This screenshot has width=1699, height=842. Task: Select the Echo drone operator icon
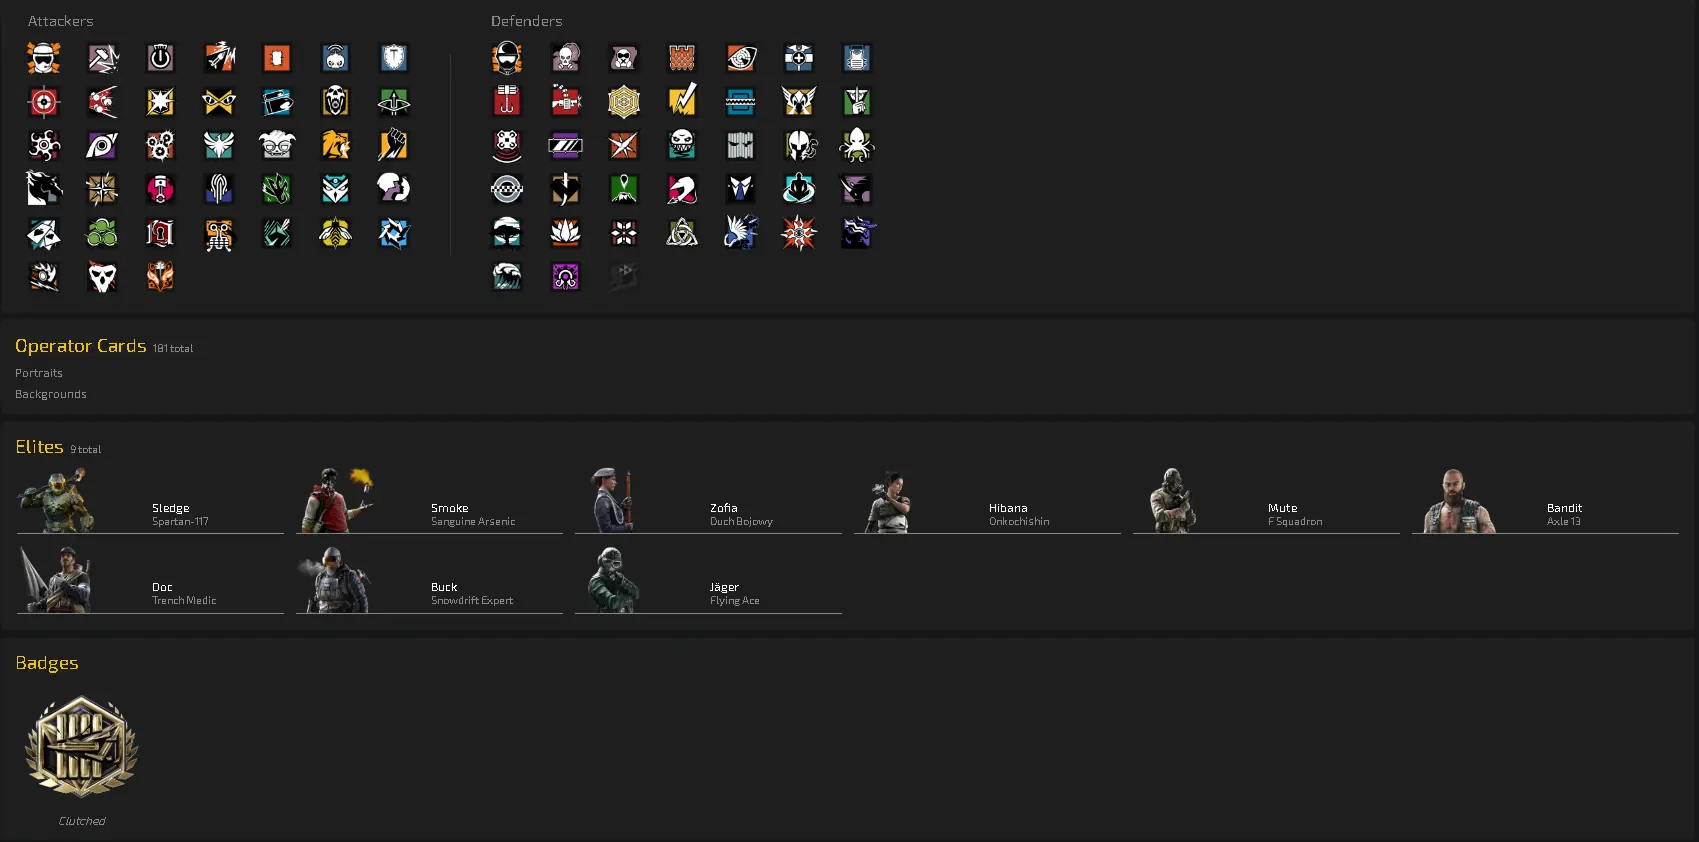pyautogui.click(x=507, y=146)
